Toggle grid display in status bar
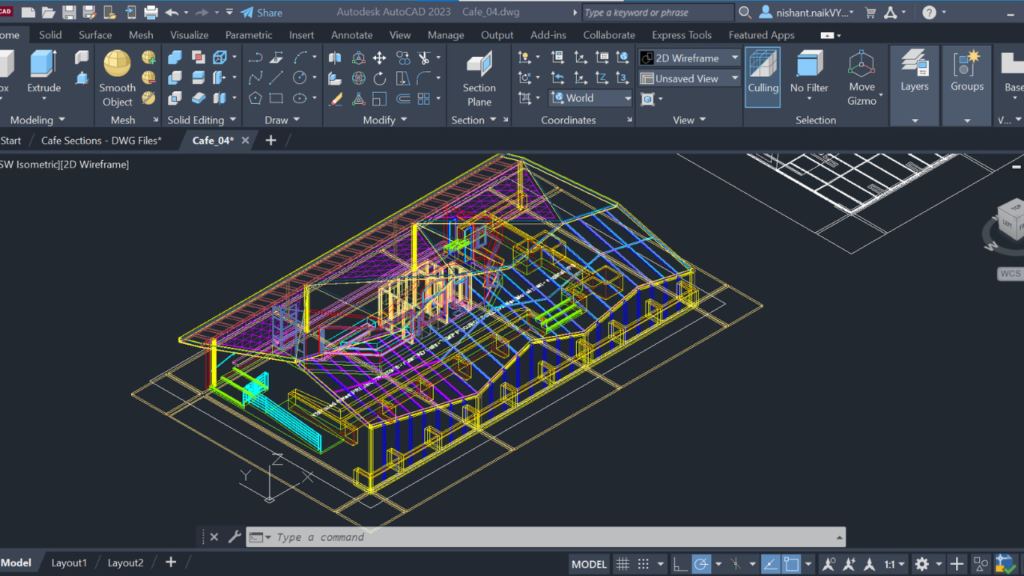 point(622,564)
